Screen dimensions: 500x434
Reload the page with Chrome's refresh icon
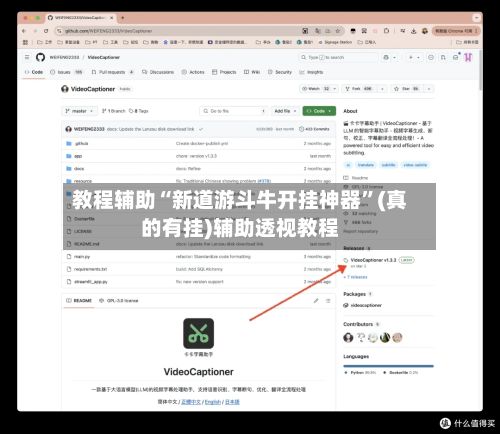[46, 31]
